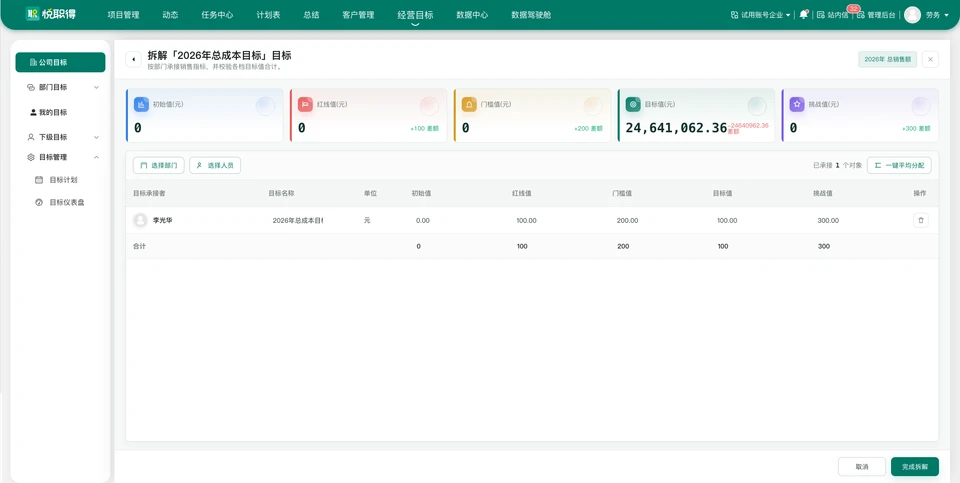Click 目标承接者 column header
This screenshot has width=960, height=483.
click(x=149, y=193)
